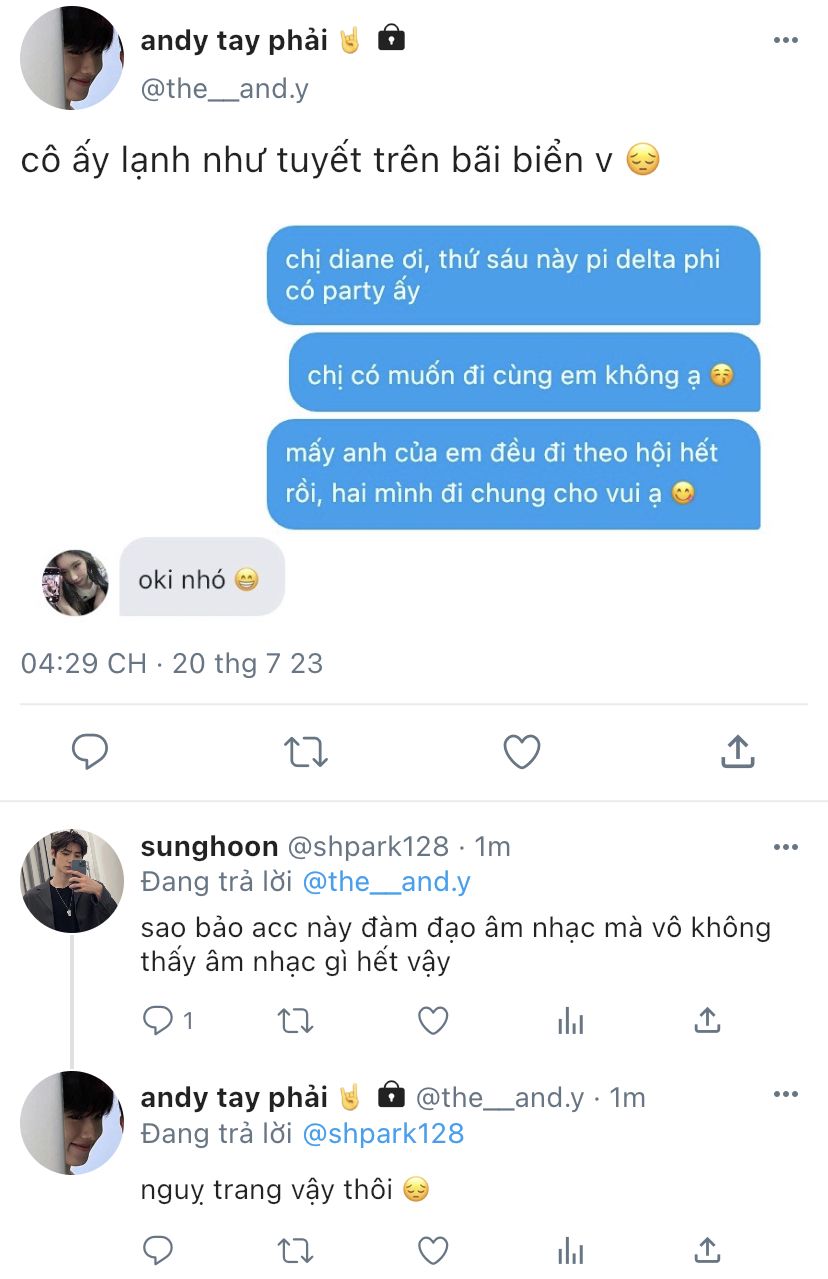Open @shpark128 mention link in andy's reply

pyautogui.click(x=383, y=1133)
